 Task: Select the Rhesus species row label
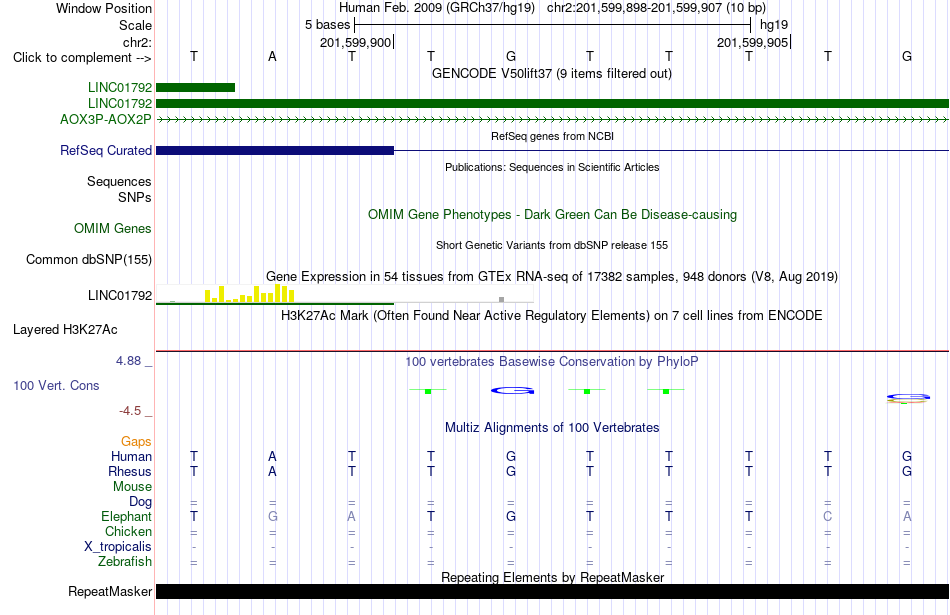130,471
